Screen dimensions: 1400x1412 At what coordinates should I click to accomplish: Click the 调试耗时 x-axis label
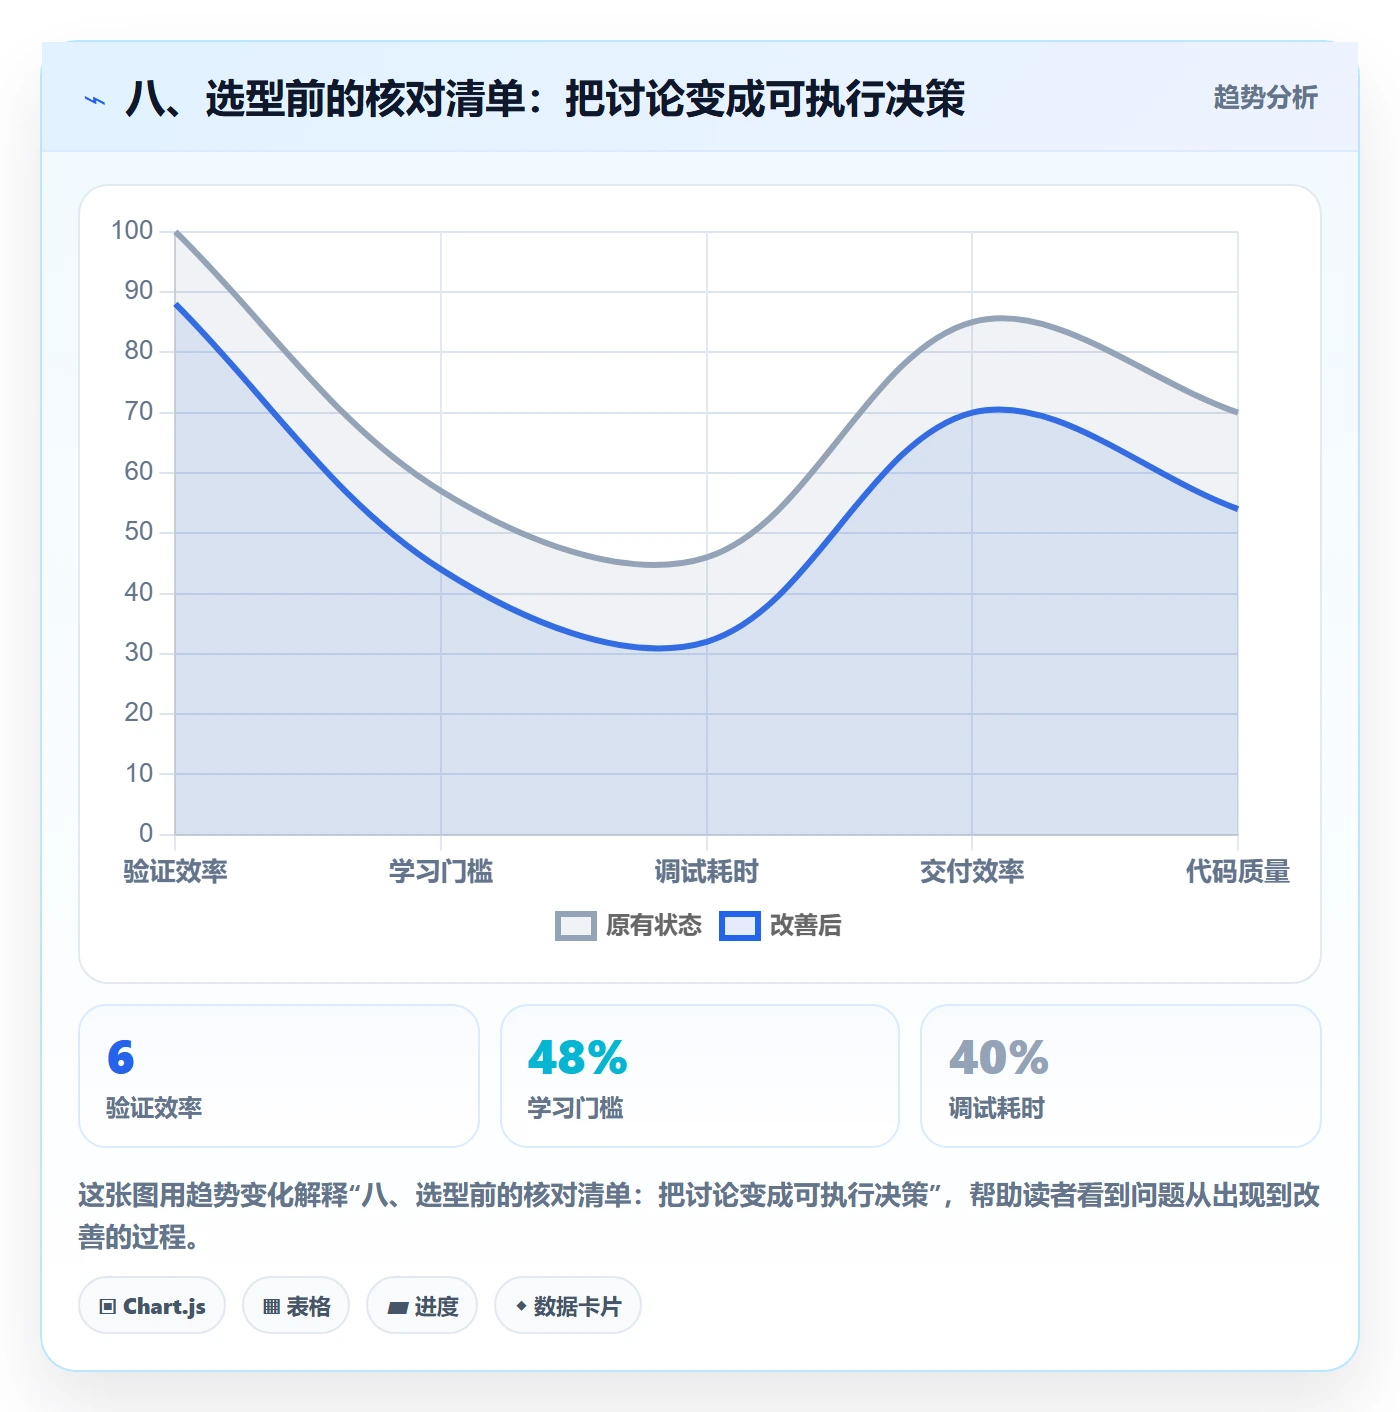pyautogui.click(x=707, y=872)
